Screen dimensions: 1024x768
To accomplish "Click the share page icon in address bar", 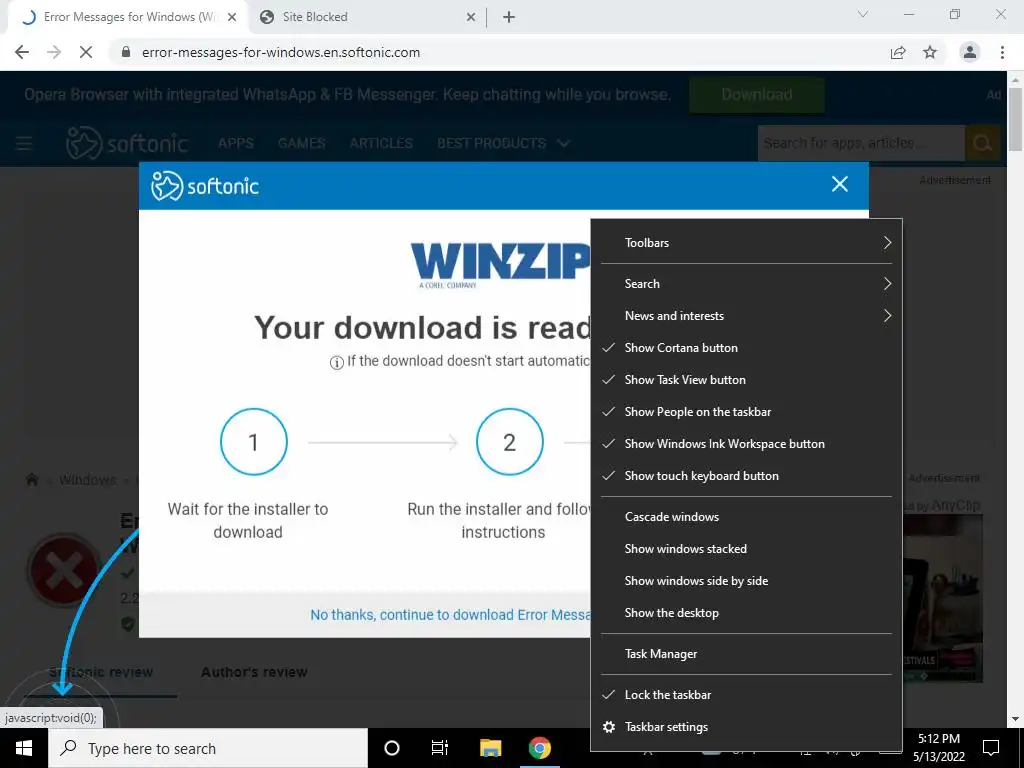I will (898, 52).
